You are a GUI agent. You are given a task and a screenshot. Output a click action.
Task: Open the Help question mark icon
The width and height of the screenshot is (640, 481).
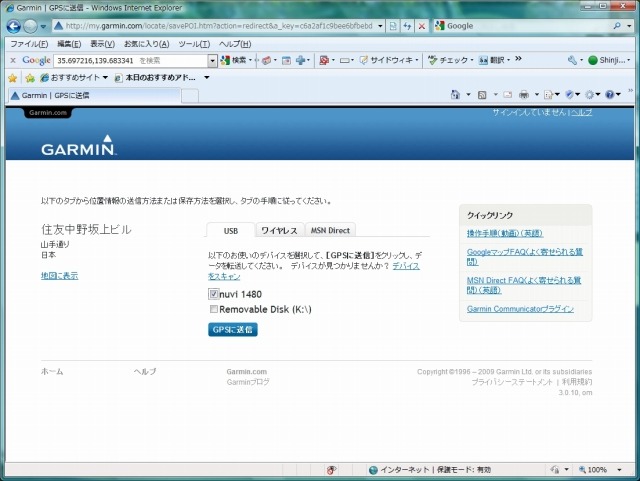point(613,95)
